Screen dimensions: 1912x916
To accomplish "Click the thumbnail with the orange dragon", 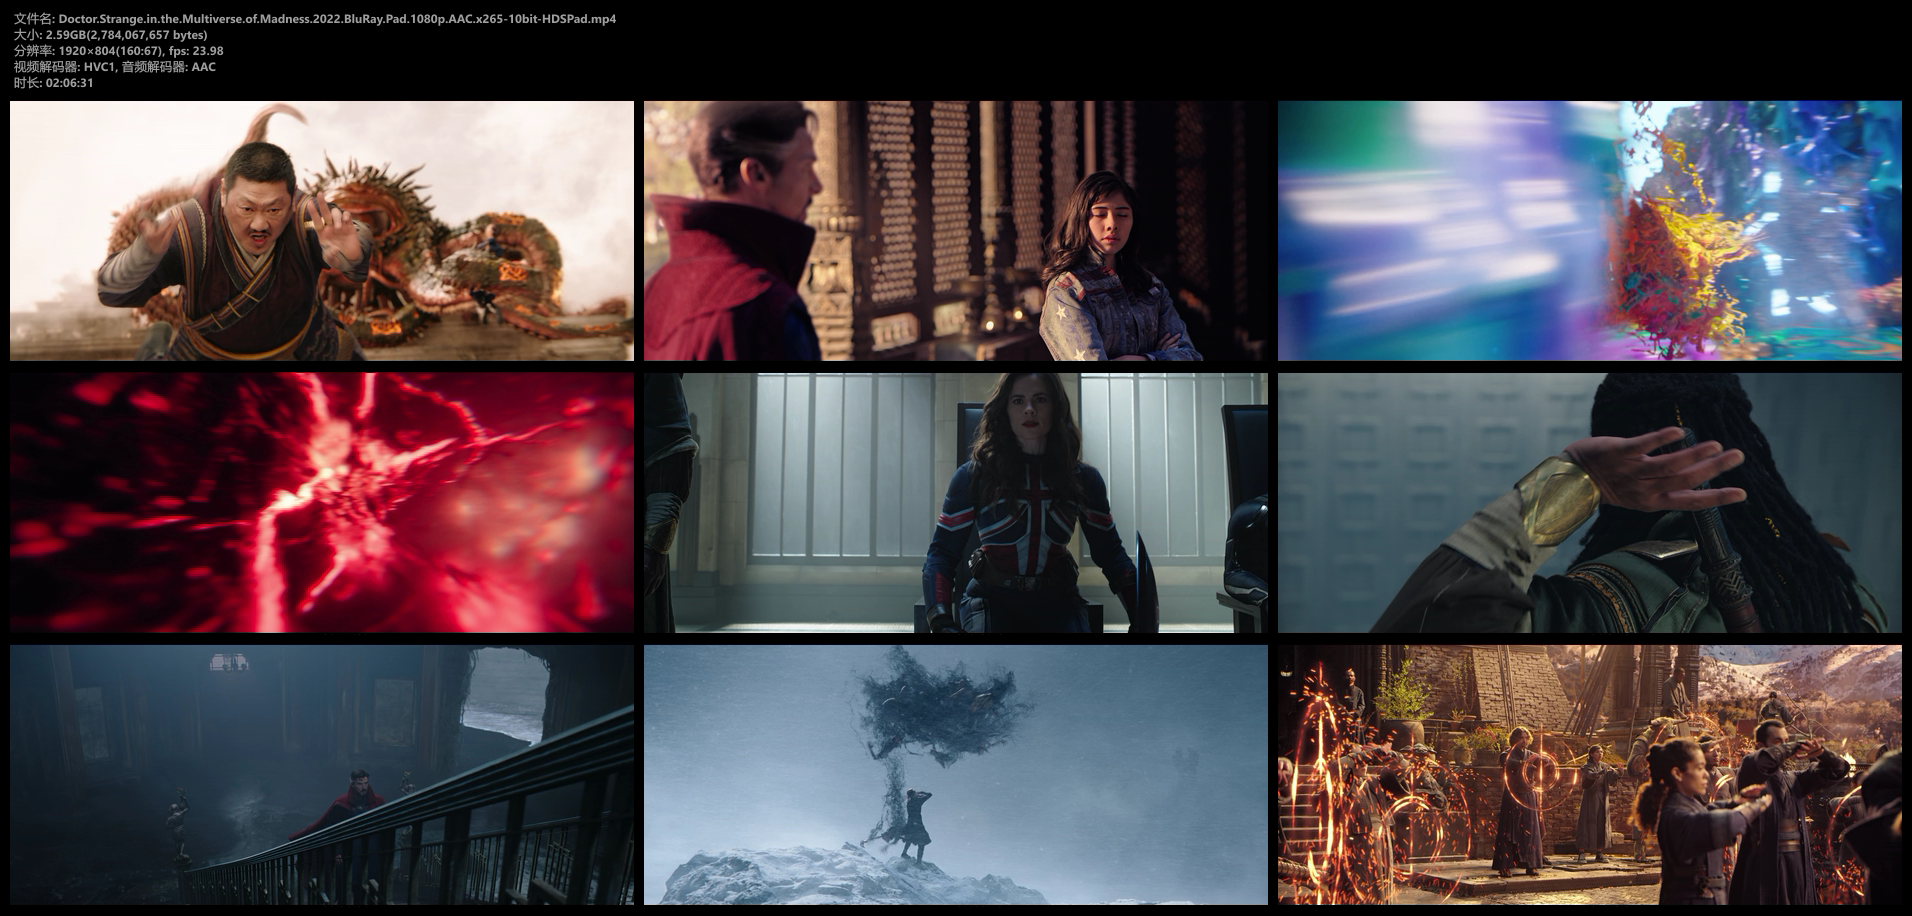I will (321, 231).
